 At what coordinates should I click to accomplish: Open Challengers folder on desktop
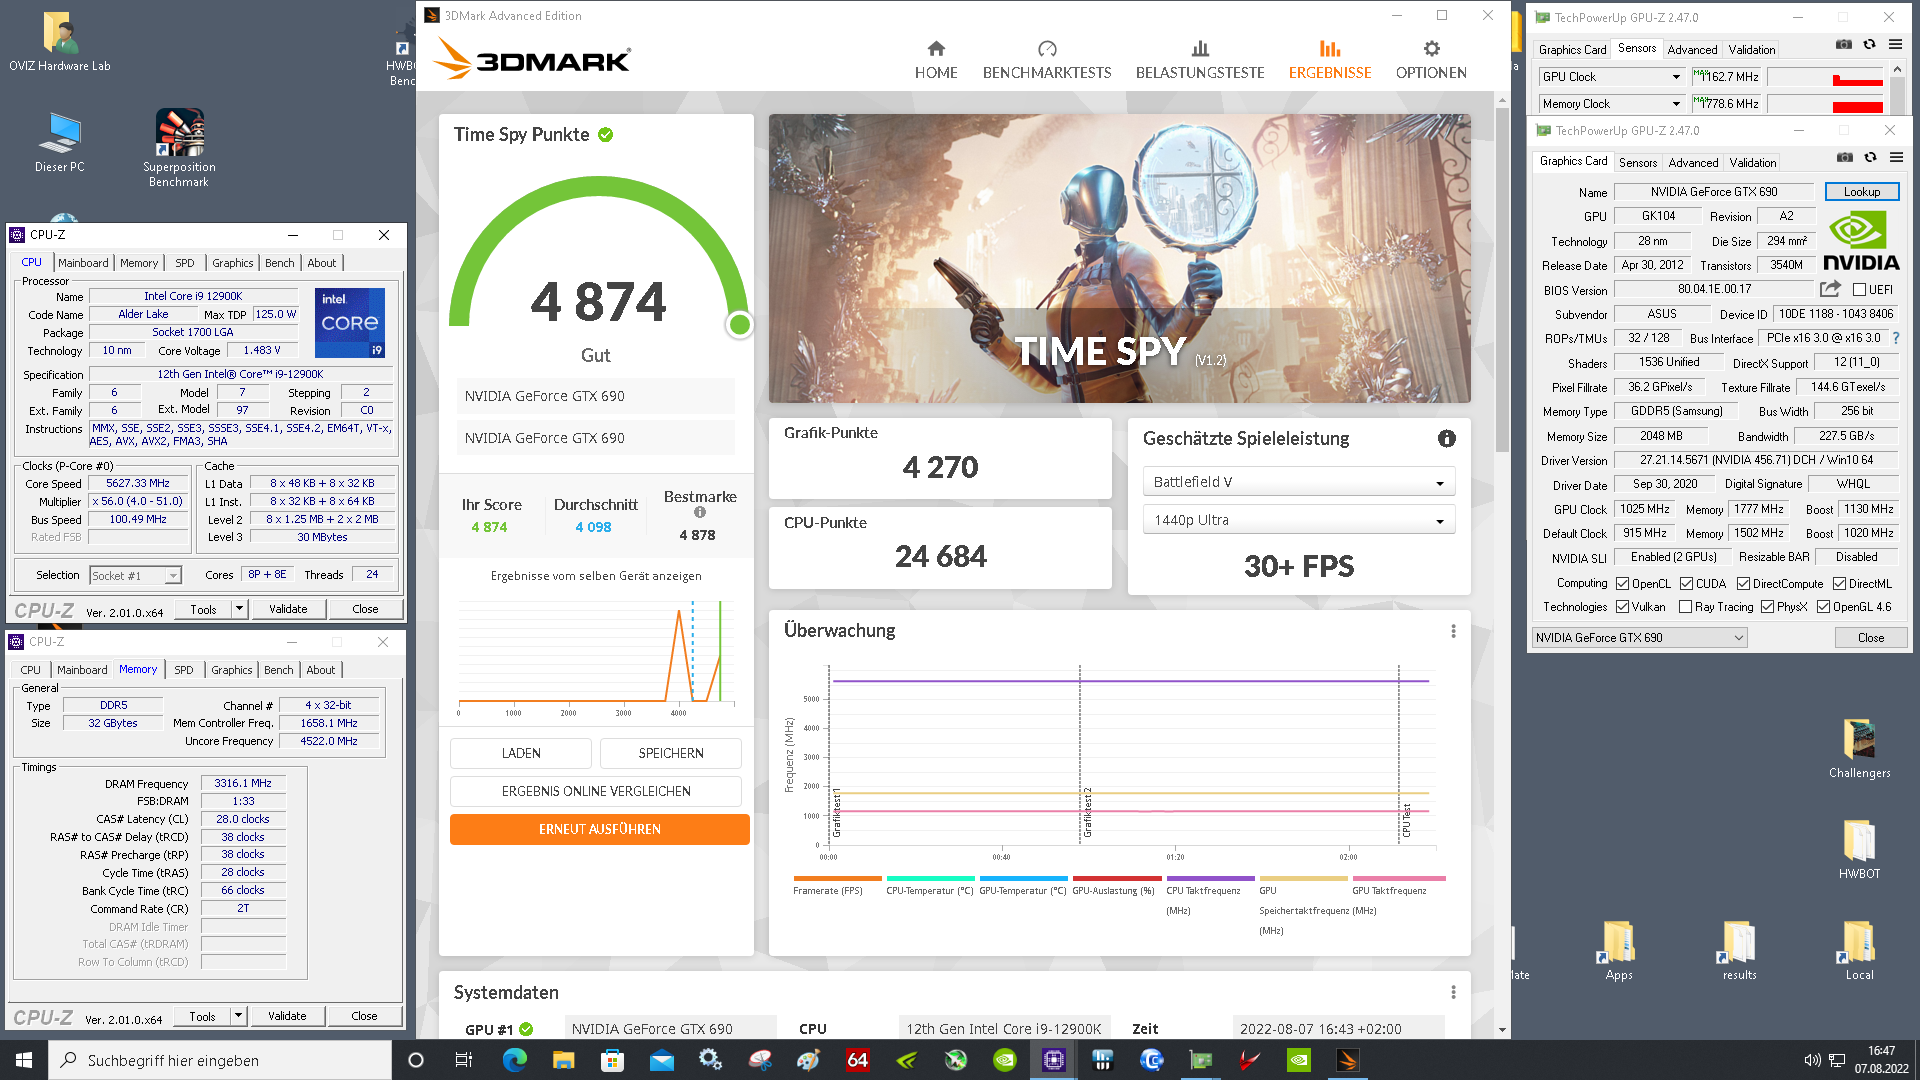click(1859, 749)
